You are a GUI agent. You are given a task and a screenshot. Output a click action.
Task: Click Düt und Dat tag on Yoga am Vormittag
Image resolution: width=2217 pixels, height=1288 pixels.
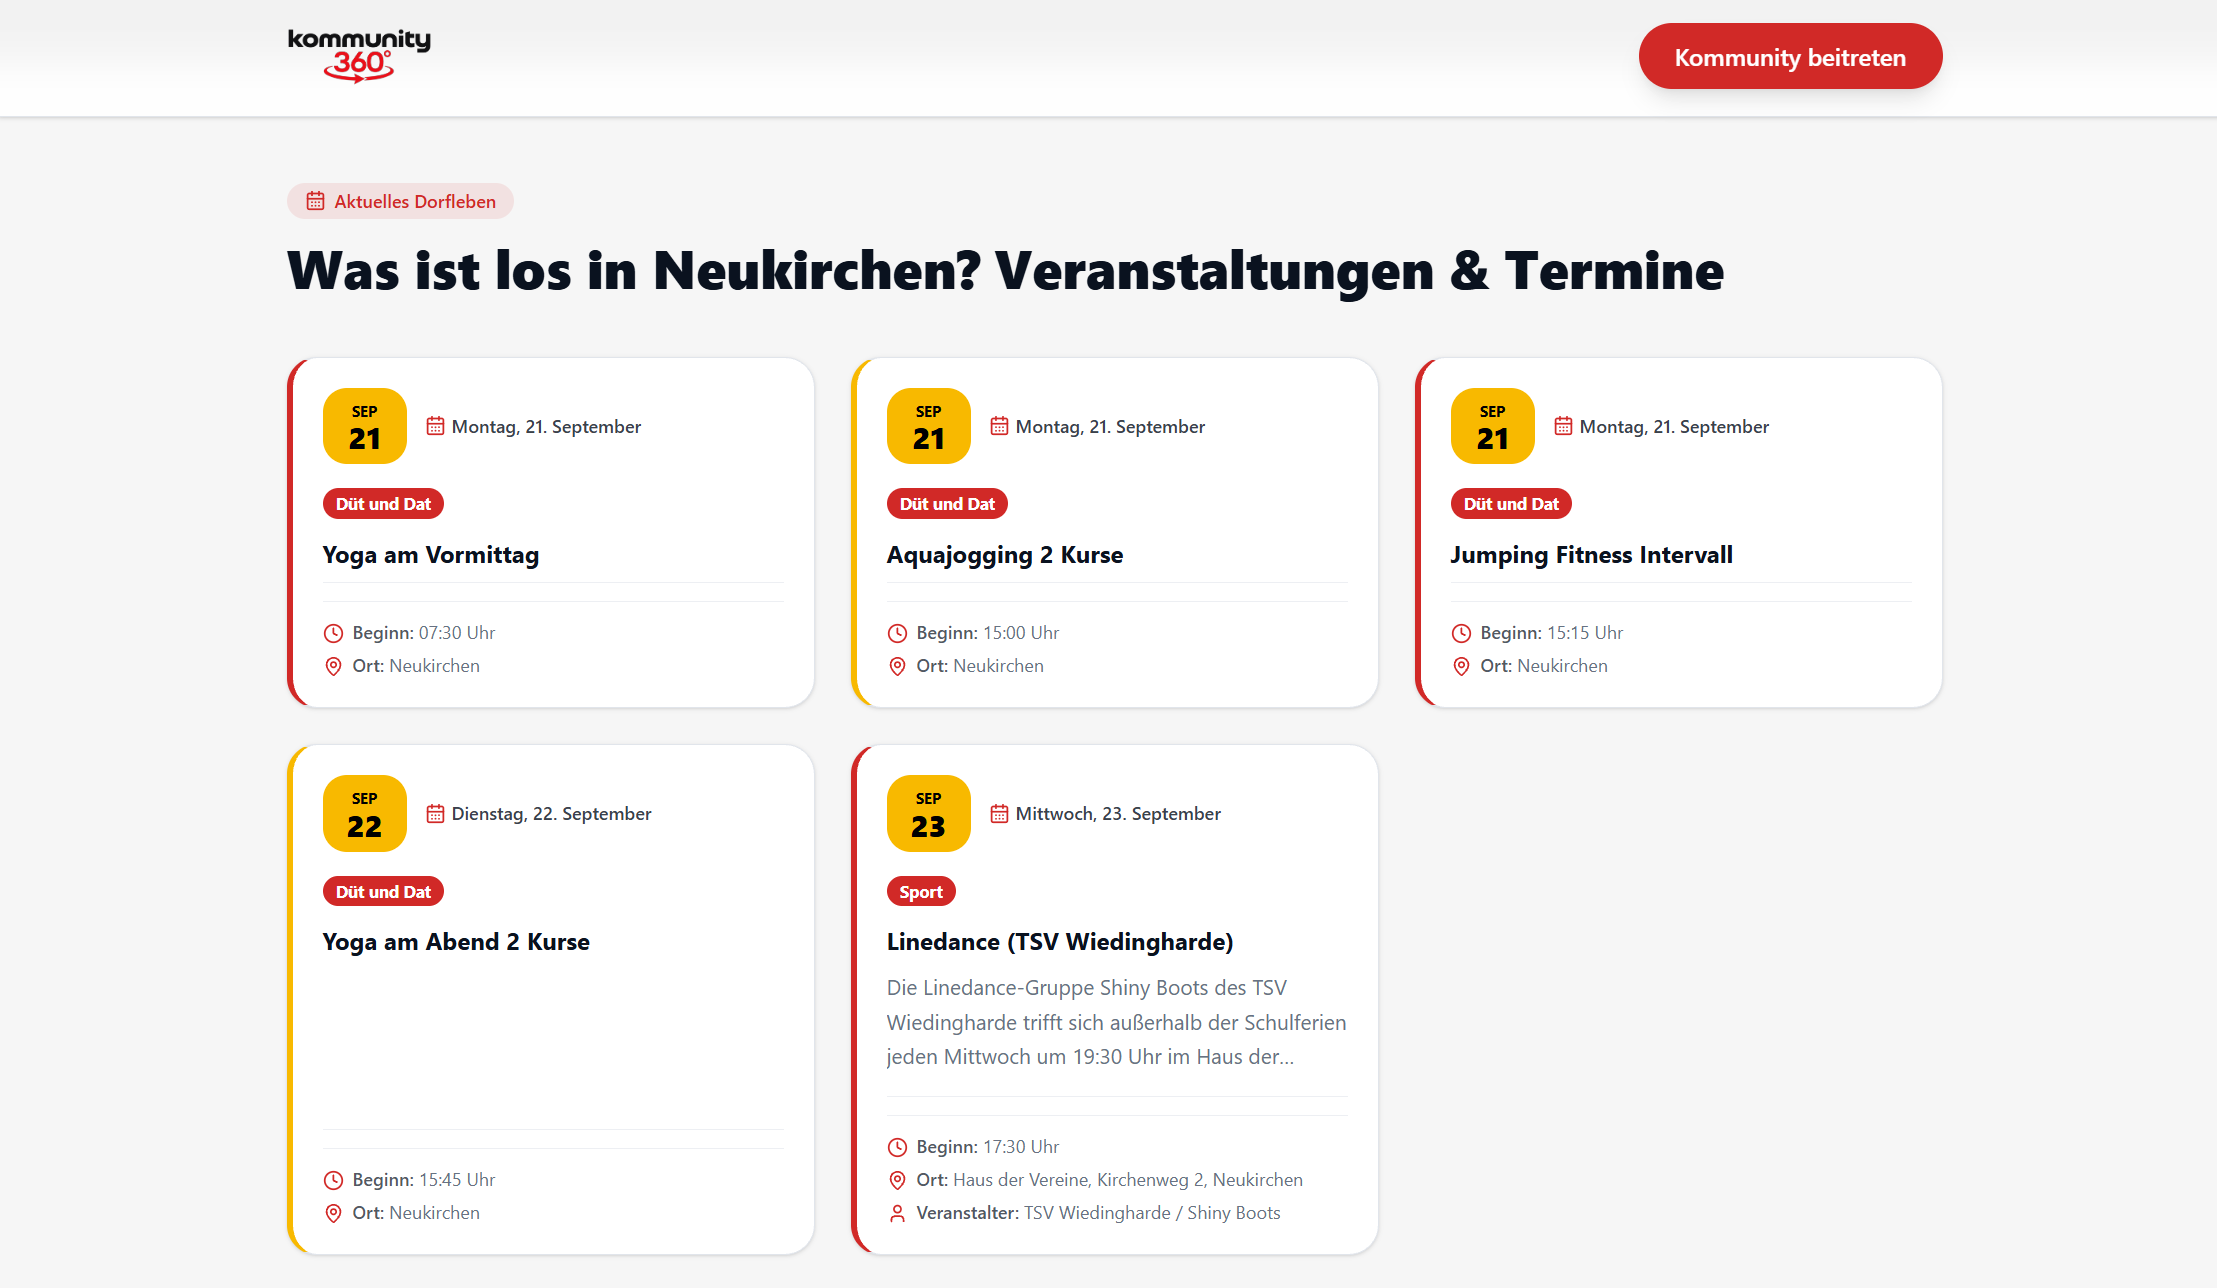[383, 504]
